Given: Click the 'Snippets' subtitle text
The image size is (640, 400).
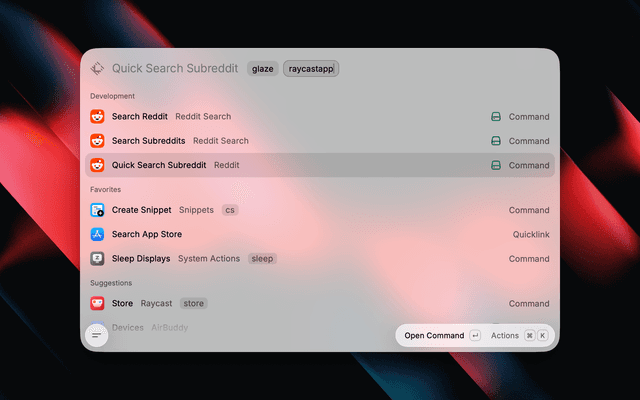Looking at the screenshot, I should coord(196,210).
